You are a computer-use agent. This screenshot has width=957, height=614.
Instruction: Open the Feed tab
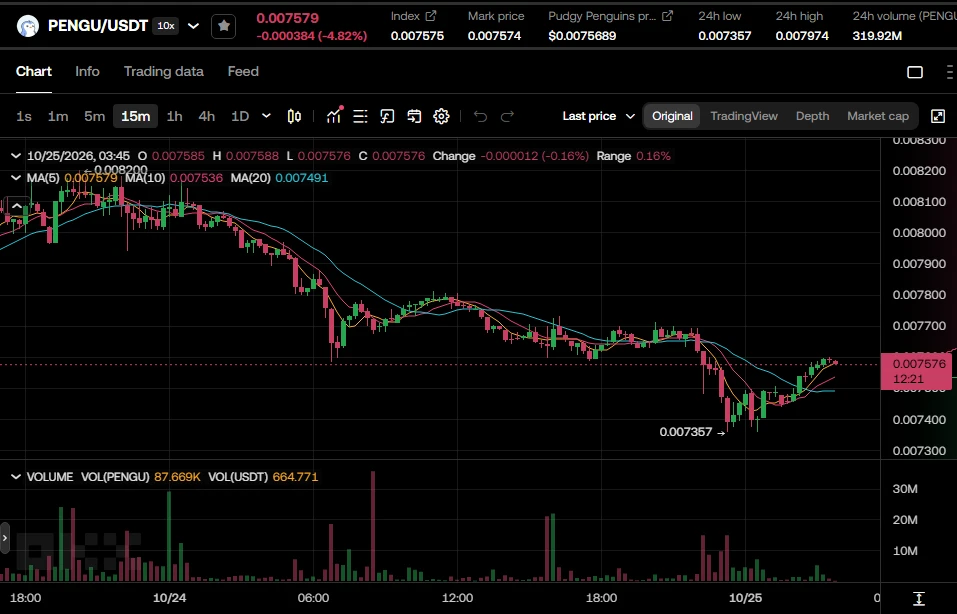(x=243, y=71)
